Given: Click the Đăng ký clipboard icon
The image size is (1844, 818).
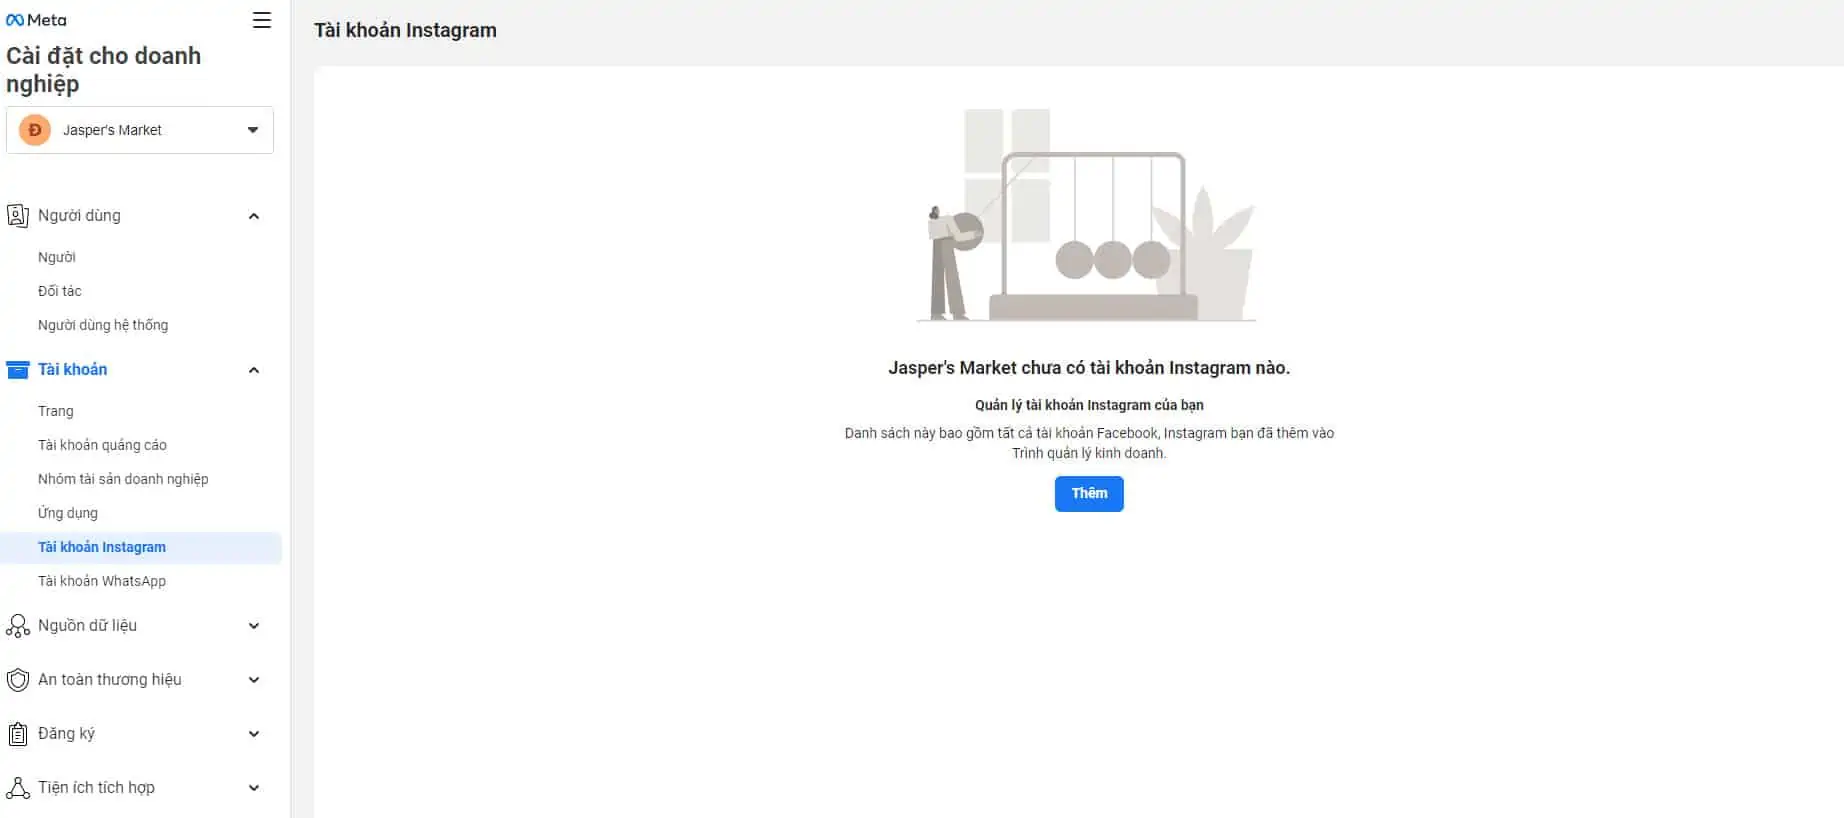Looking at the screenshot, I should click(x=17, y=734).
